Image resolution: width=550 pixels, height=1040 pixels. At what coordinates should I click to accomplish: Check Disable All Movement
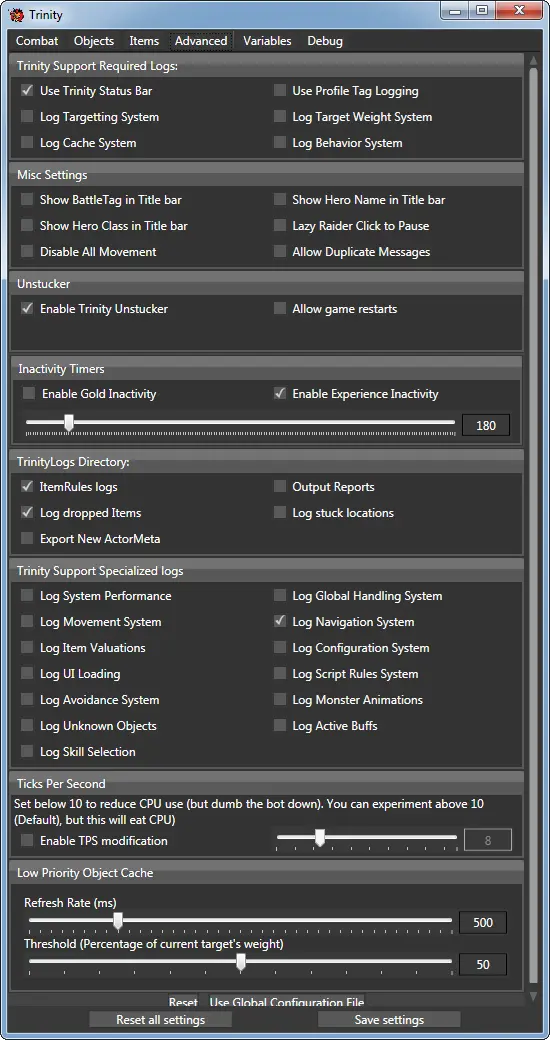click(x=27, y=251)
